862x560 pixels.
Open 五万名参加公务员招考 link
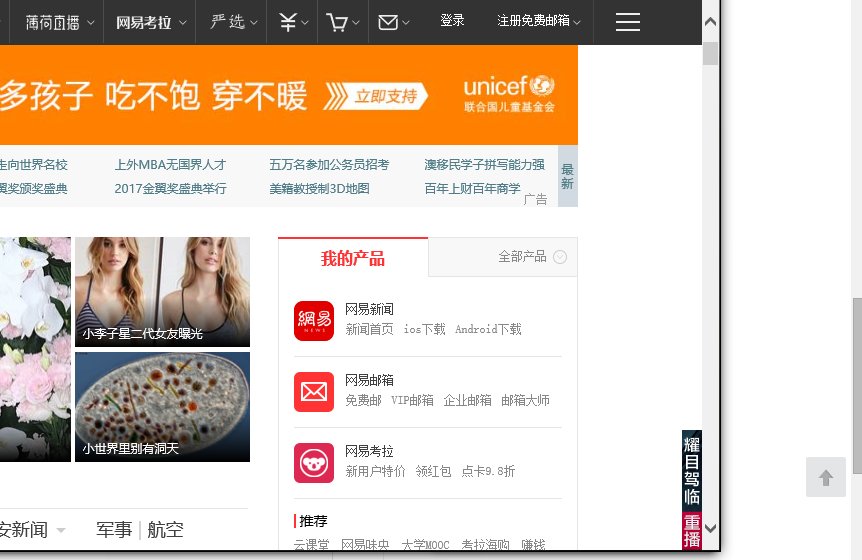329,165
